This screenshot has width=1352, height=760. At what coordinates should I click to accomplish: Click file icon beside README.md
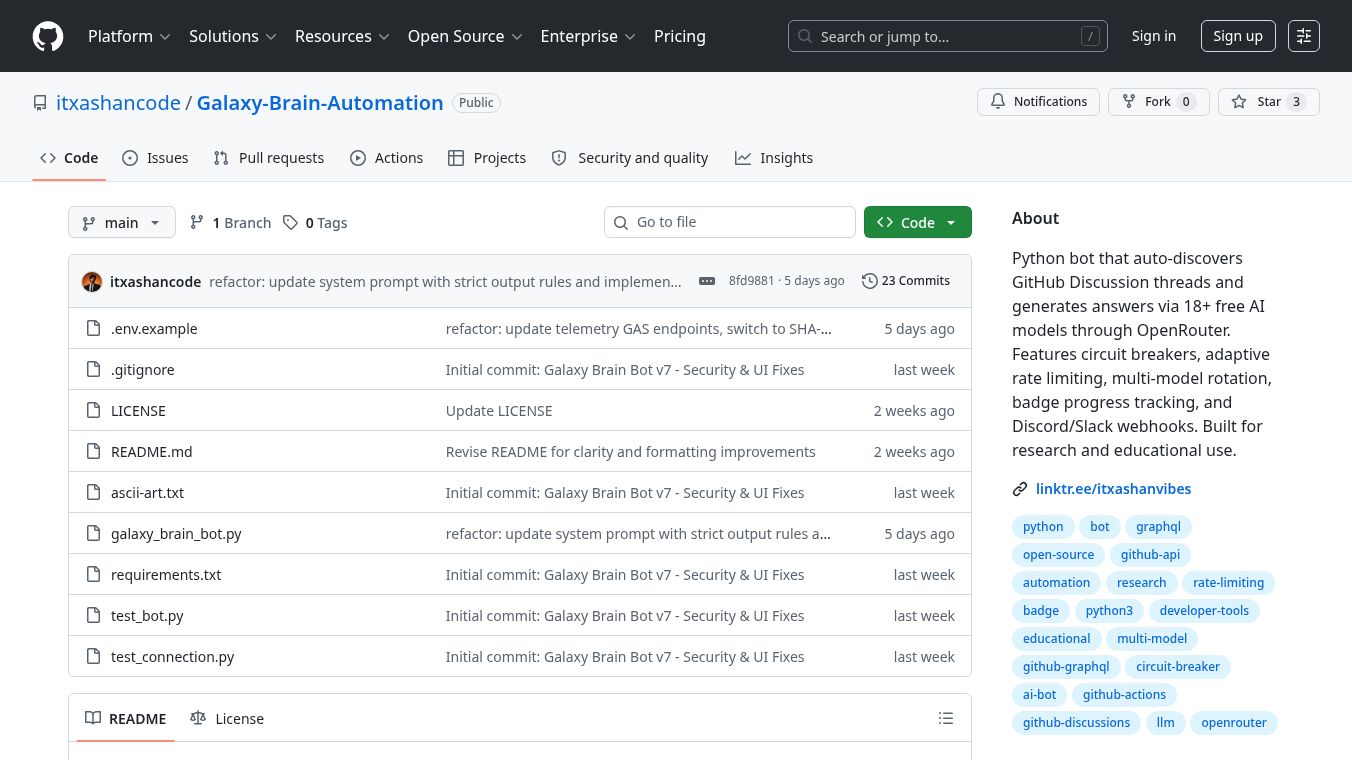[x=93, y=452]
